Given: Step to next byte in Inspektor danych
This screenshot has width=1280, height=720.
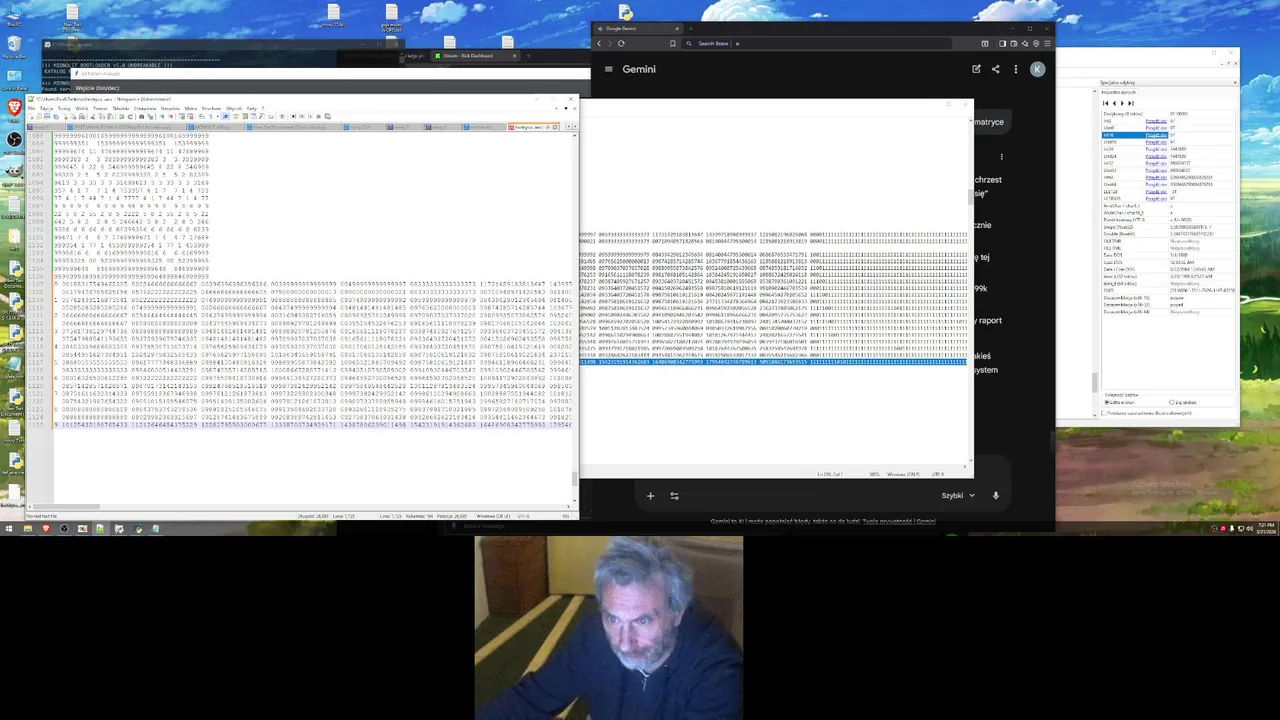Looking at the screenshot, I should 1122,103.
